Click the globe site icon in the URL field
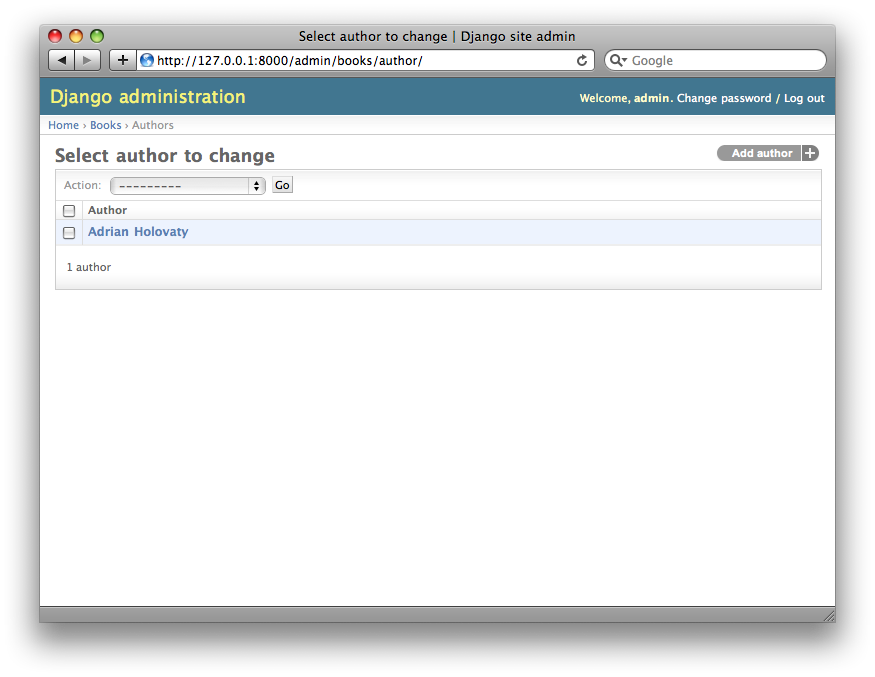The height and width of the screenshot is (677, 875). [147, 60]
